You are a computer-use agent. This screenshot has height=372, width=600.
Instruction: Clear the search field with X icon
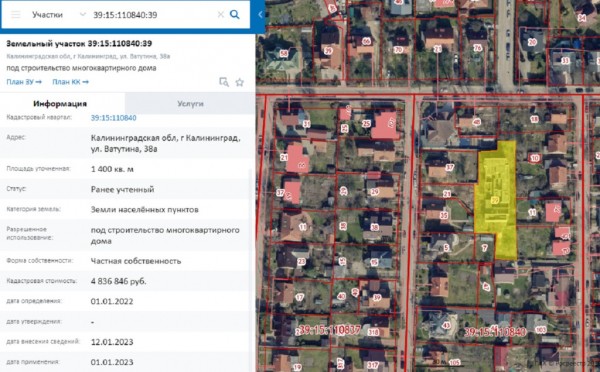coord(221,15)
